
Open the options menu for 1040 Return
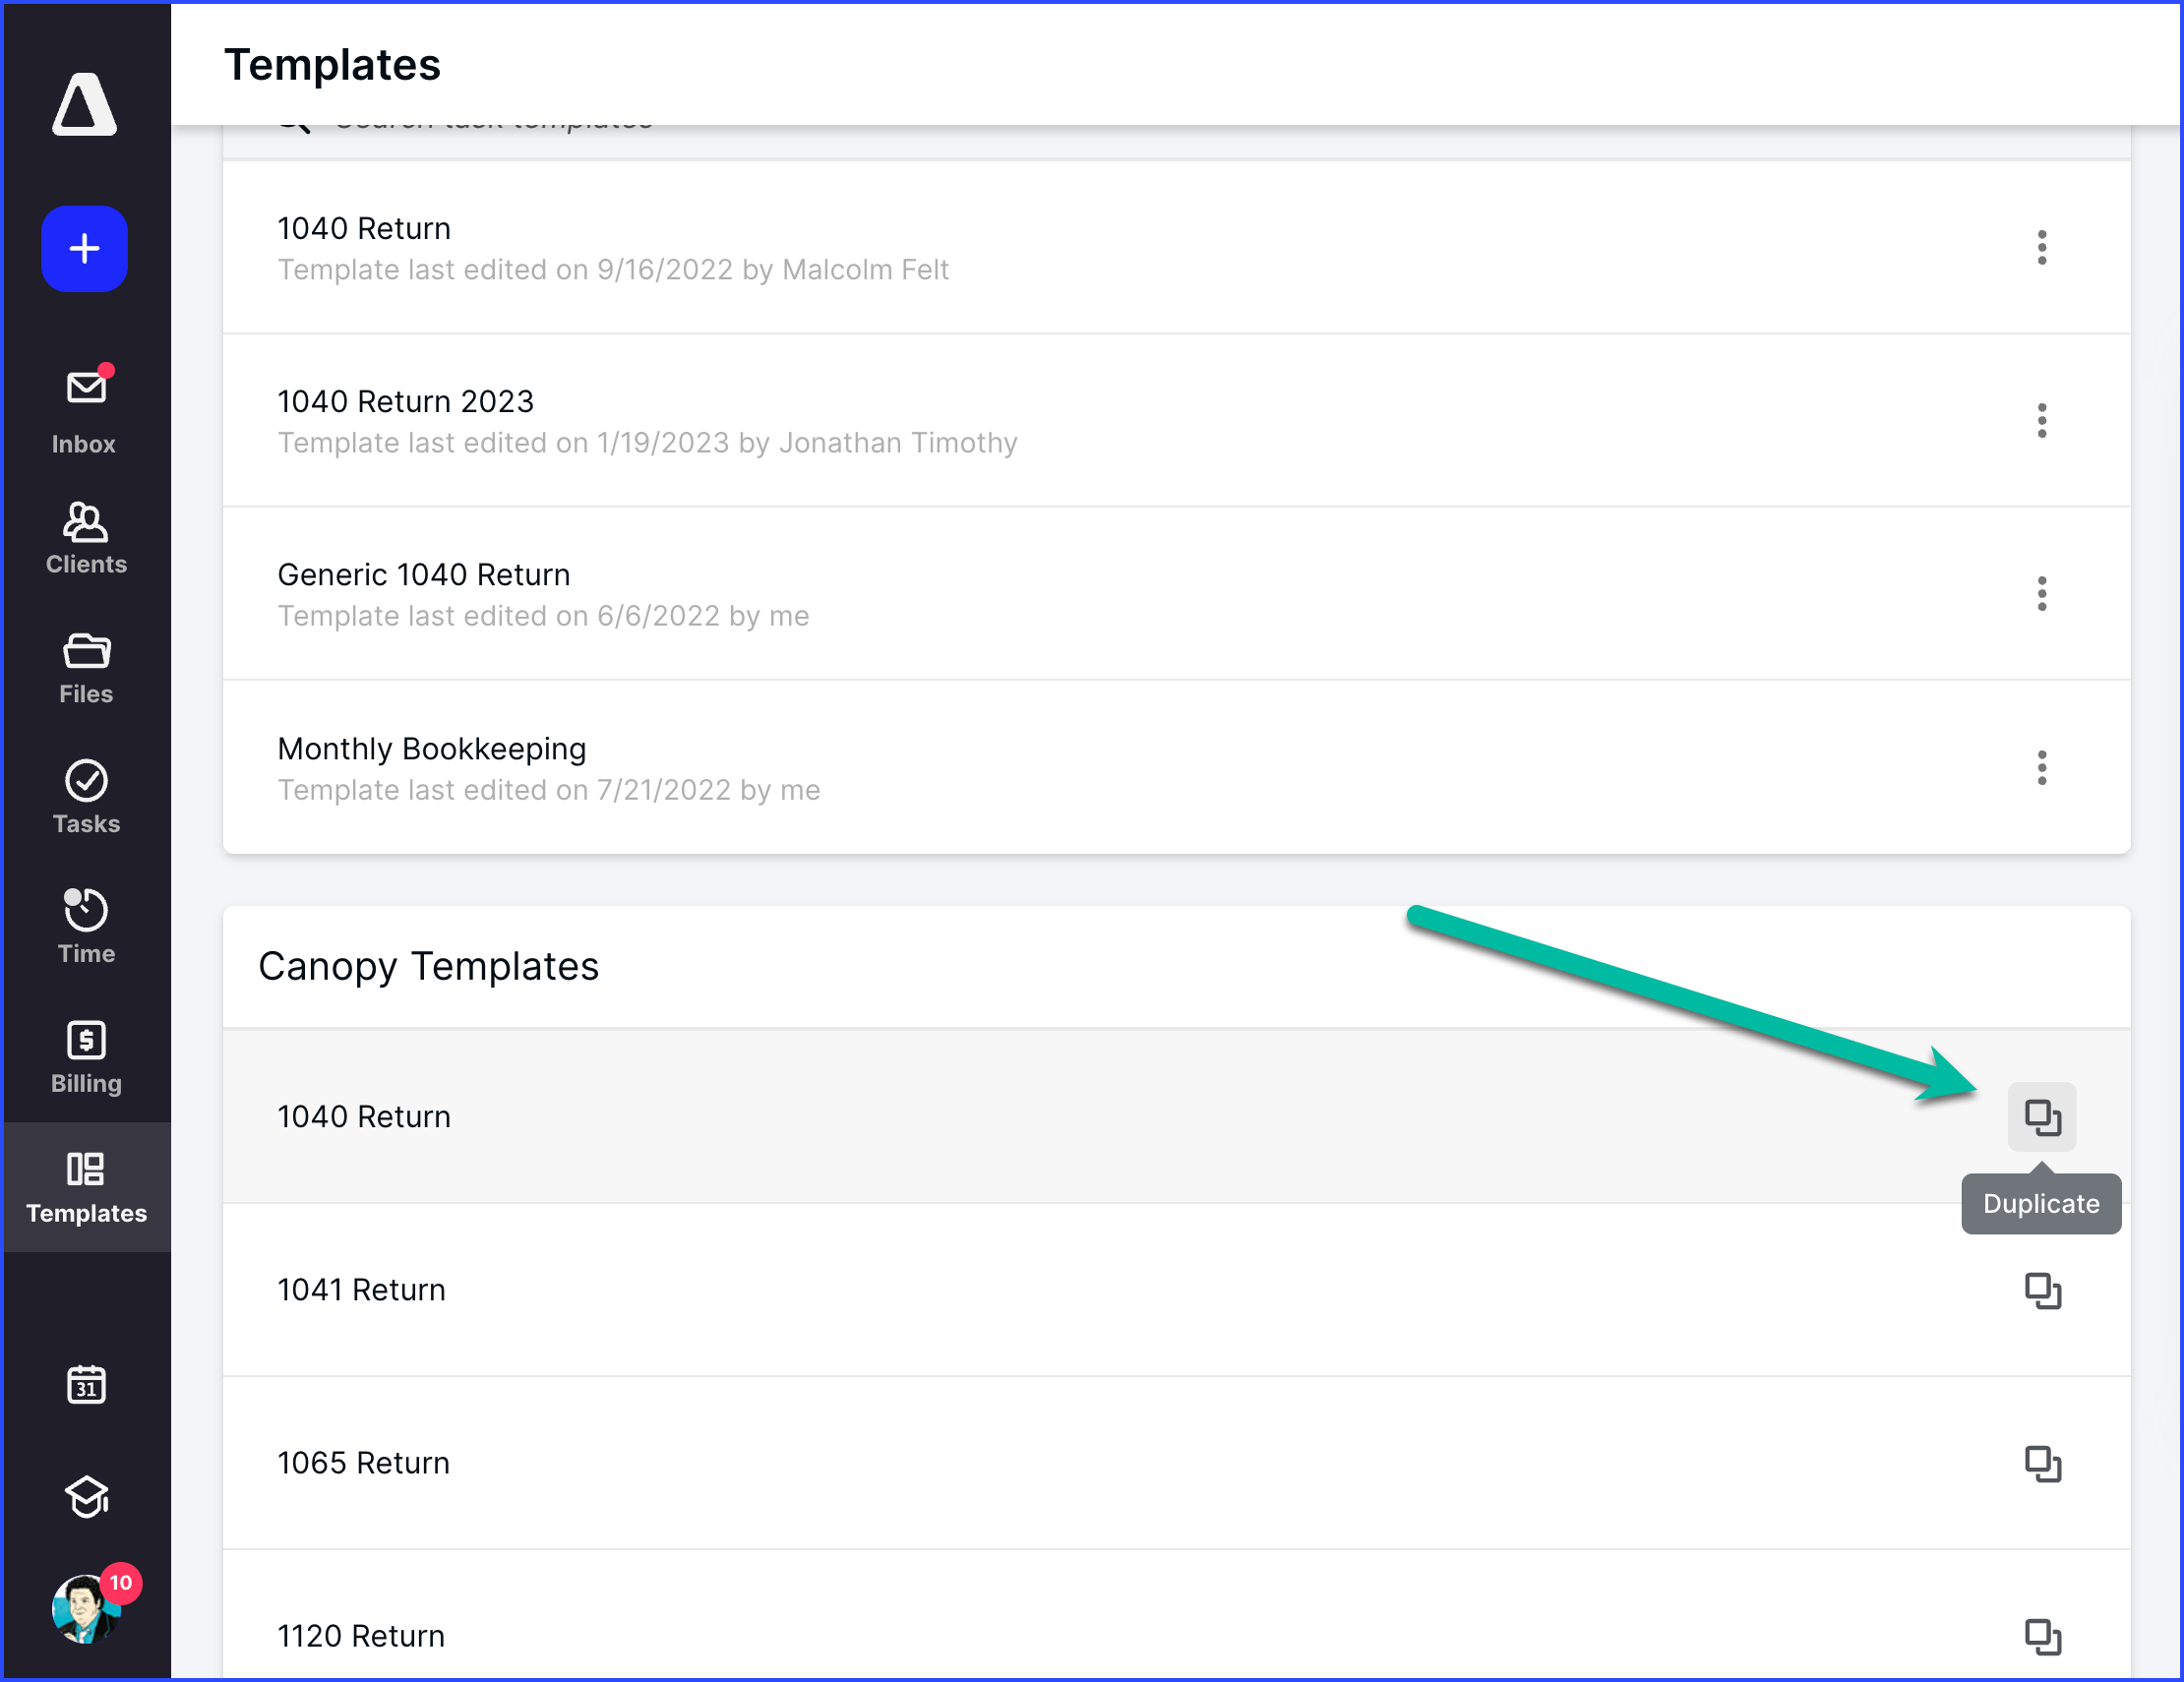pos(2042,248)
